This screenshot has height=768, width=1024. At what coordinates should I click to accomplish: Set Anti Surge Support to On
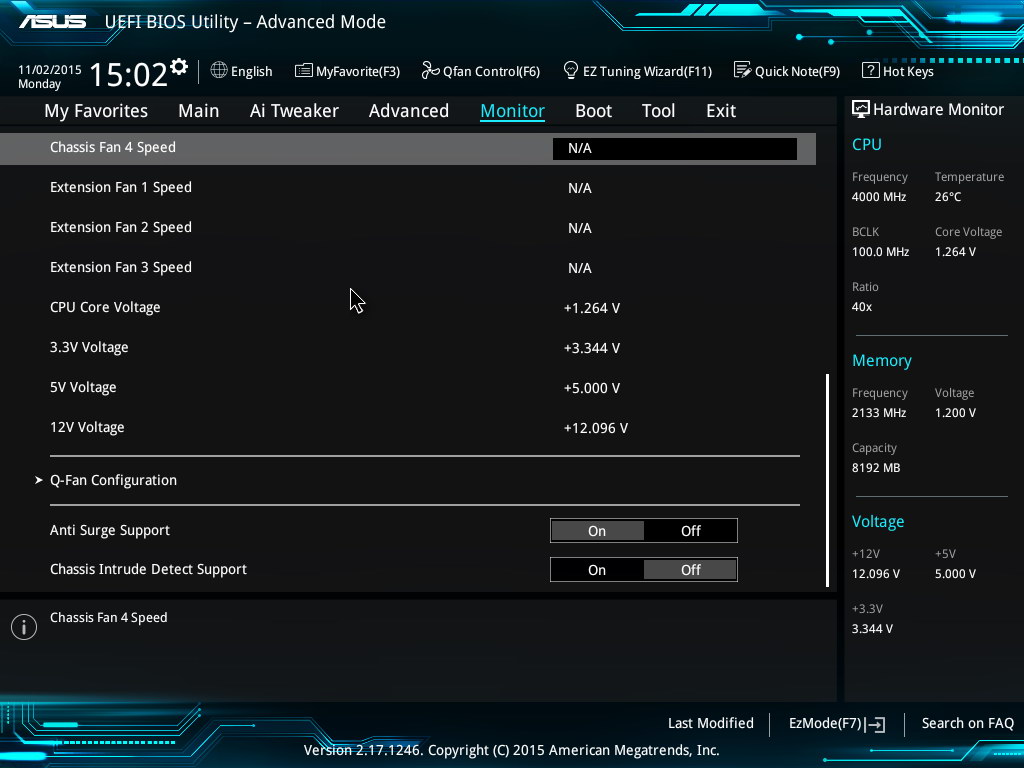tap(597, 531)
